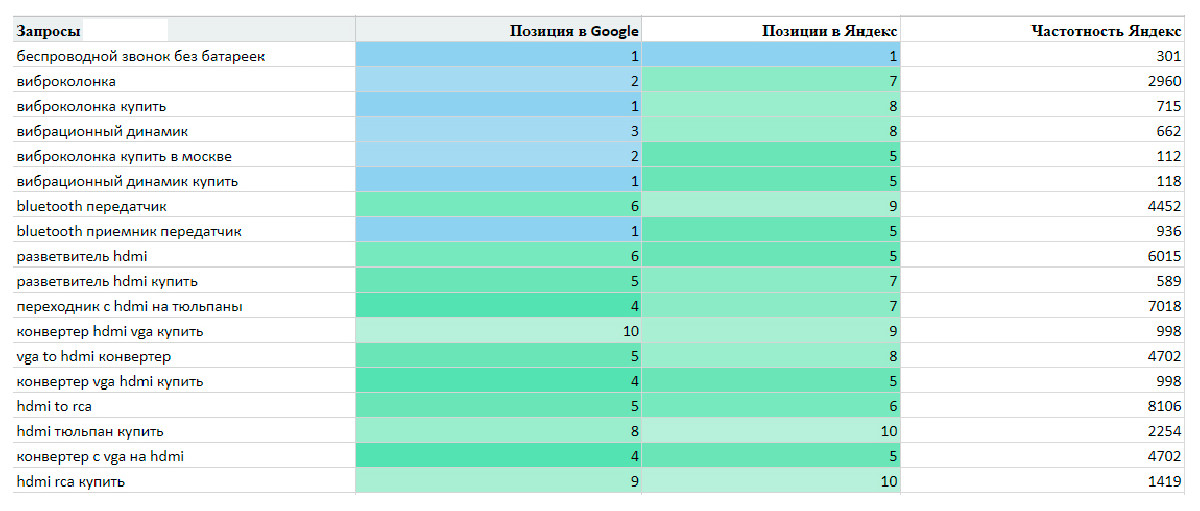The width and height of the screenshot is (1200, 511).
Task: Click the frequency value 2960
Action: 1043,81
